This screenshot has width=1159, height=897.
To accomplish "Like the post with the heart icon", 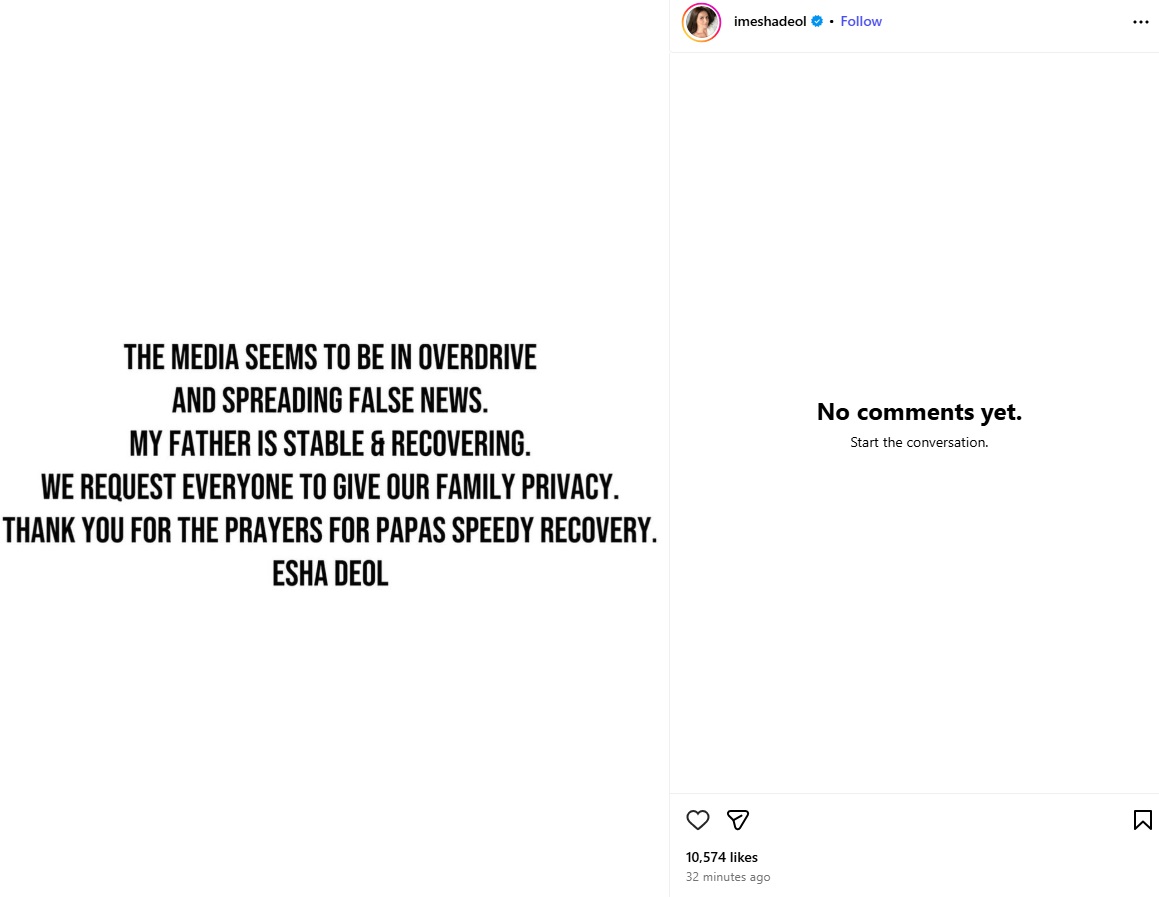I will 698,820.
